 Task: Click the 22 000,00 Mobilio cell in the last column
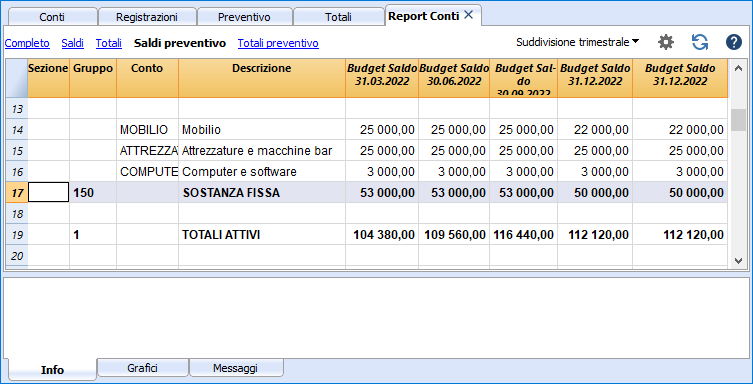coord(680,130)
